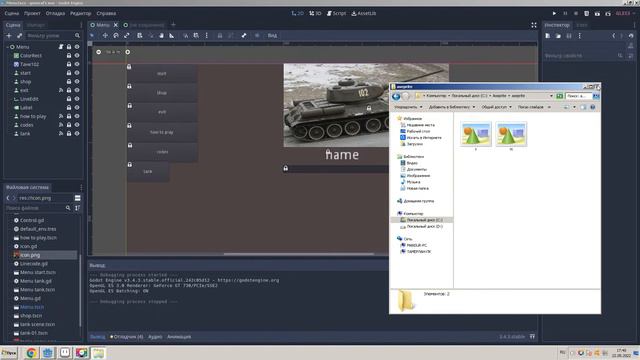640x360 pixels.
Task: Toggle visibility of the tank node
Action: point(77,133)
